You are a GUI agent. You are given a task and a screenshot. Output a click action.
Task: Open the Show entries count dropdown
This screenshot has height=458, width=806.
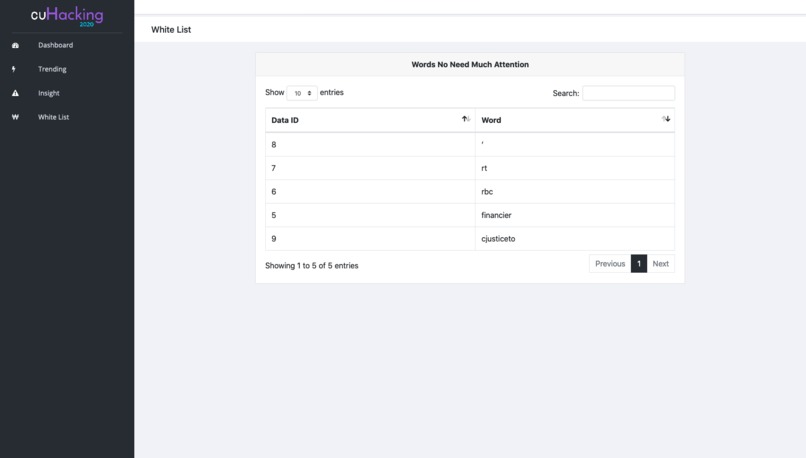pyautogui.click(x=302, y=93)
